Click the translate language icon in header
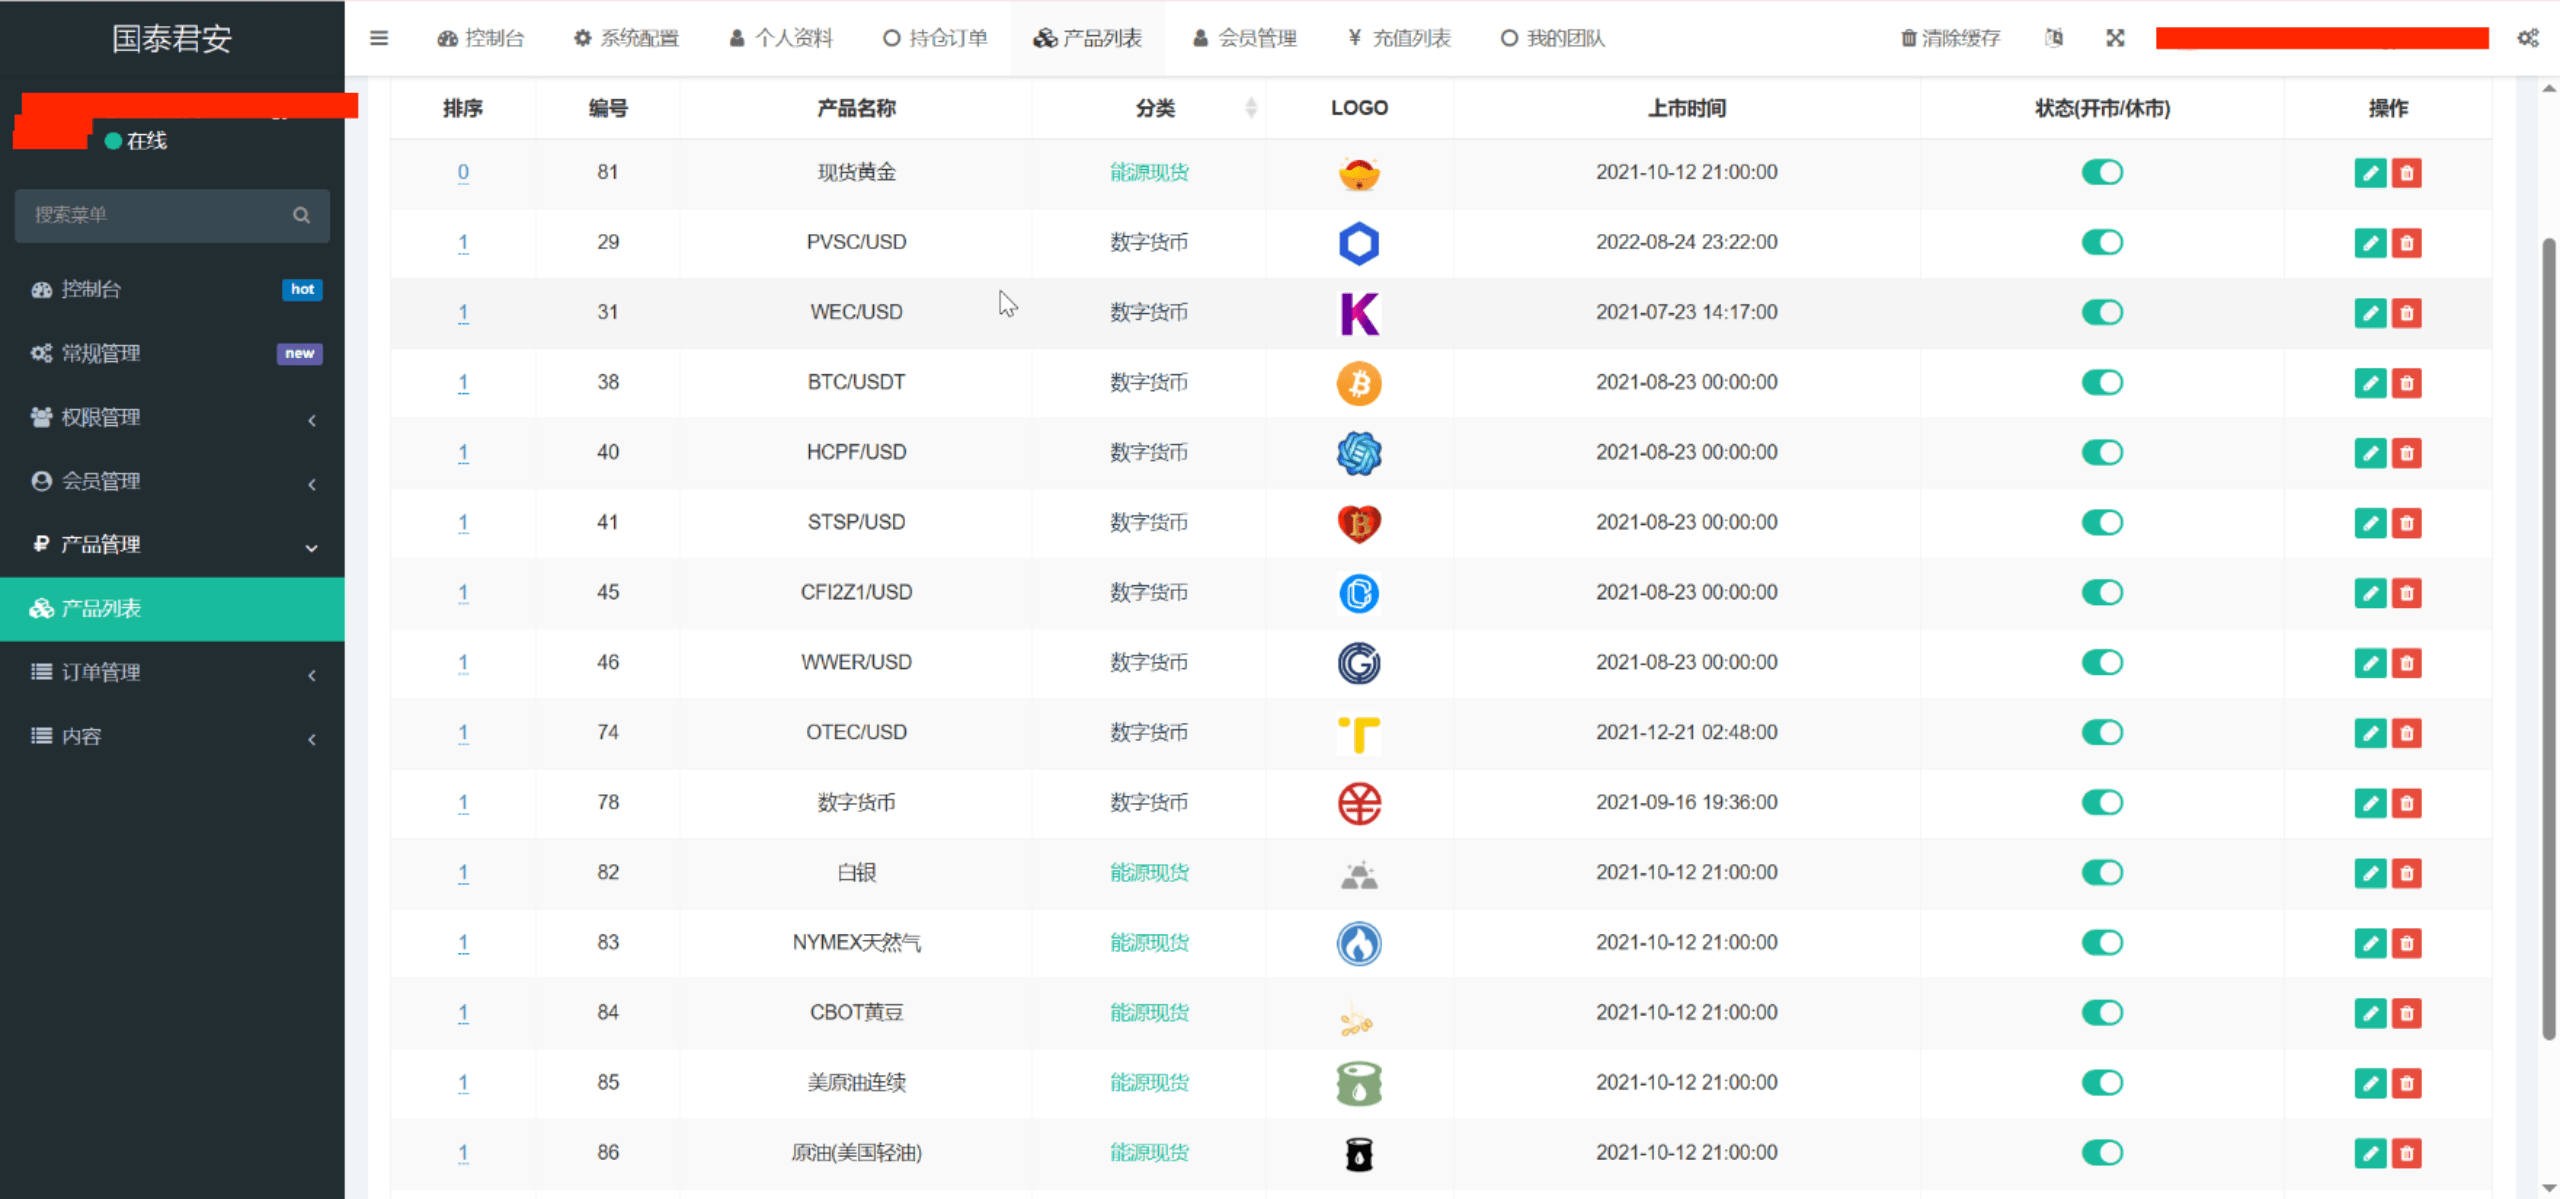 point(2054,38)
